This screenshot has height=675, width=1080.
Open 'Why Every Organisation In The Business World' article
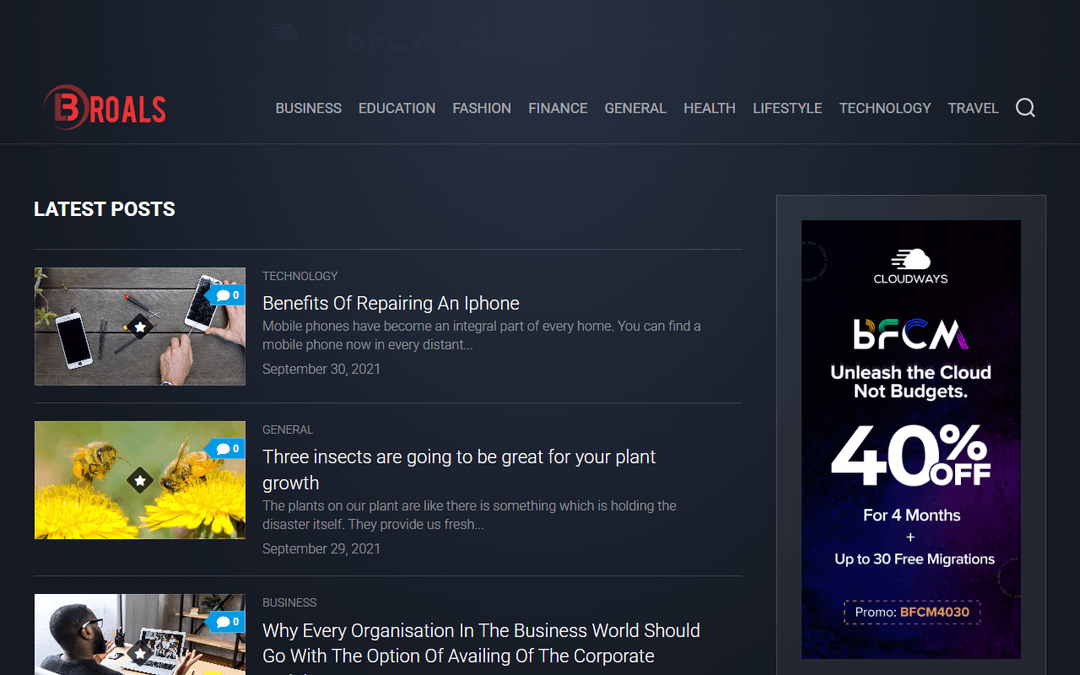click(481, 647)
